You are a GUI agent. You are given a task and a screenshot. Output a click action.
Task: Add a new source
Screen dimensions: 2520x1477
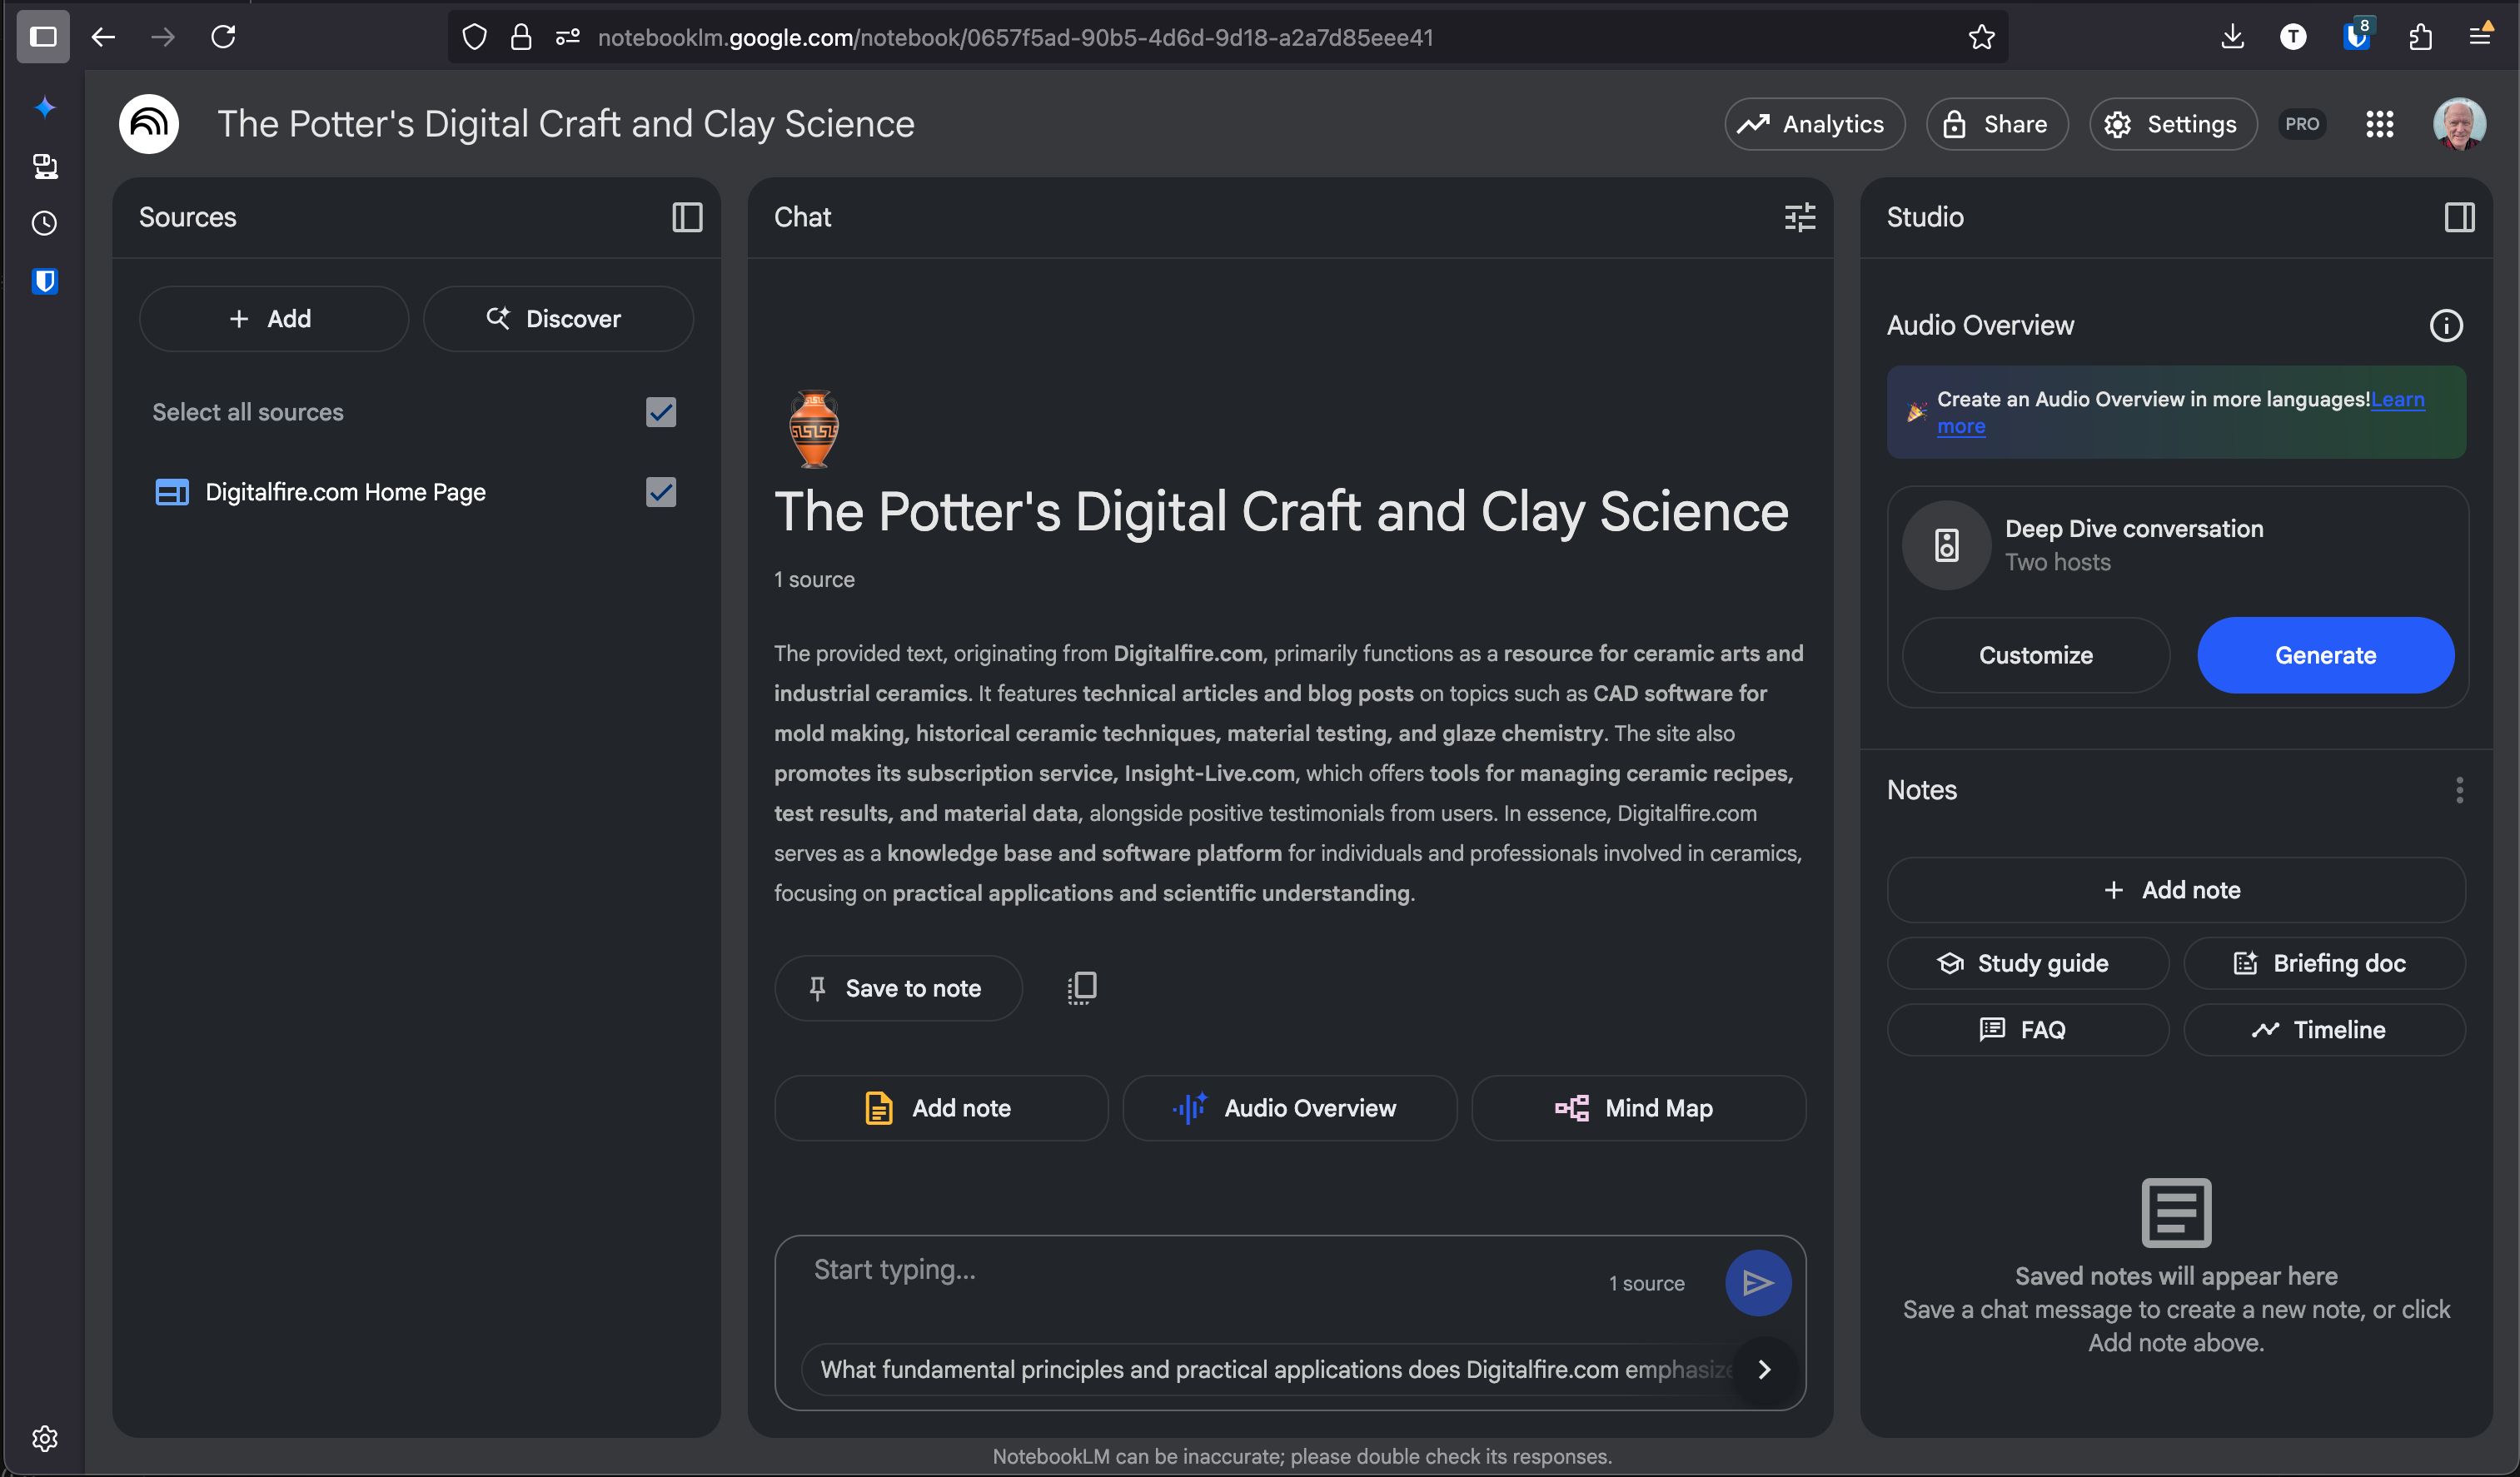click(273, 319)
